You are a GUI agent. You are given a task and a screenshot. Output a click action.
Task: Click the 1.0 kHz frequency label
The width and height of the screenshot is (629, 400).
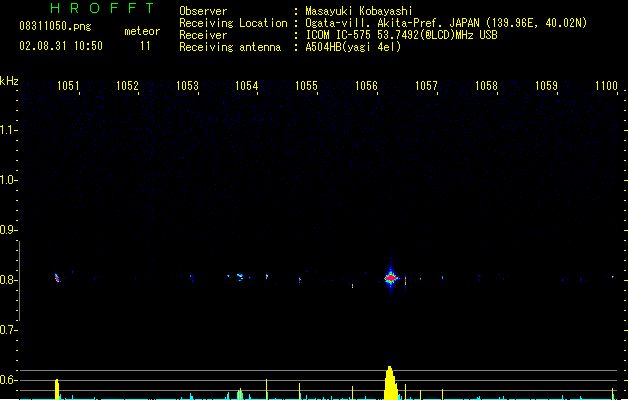[x=8, y=180]
